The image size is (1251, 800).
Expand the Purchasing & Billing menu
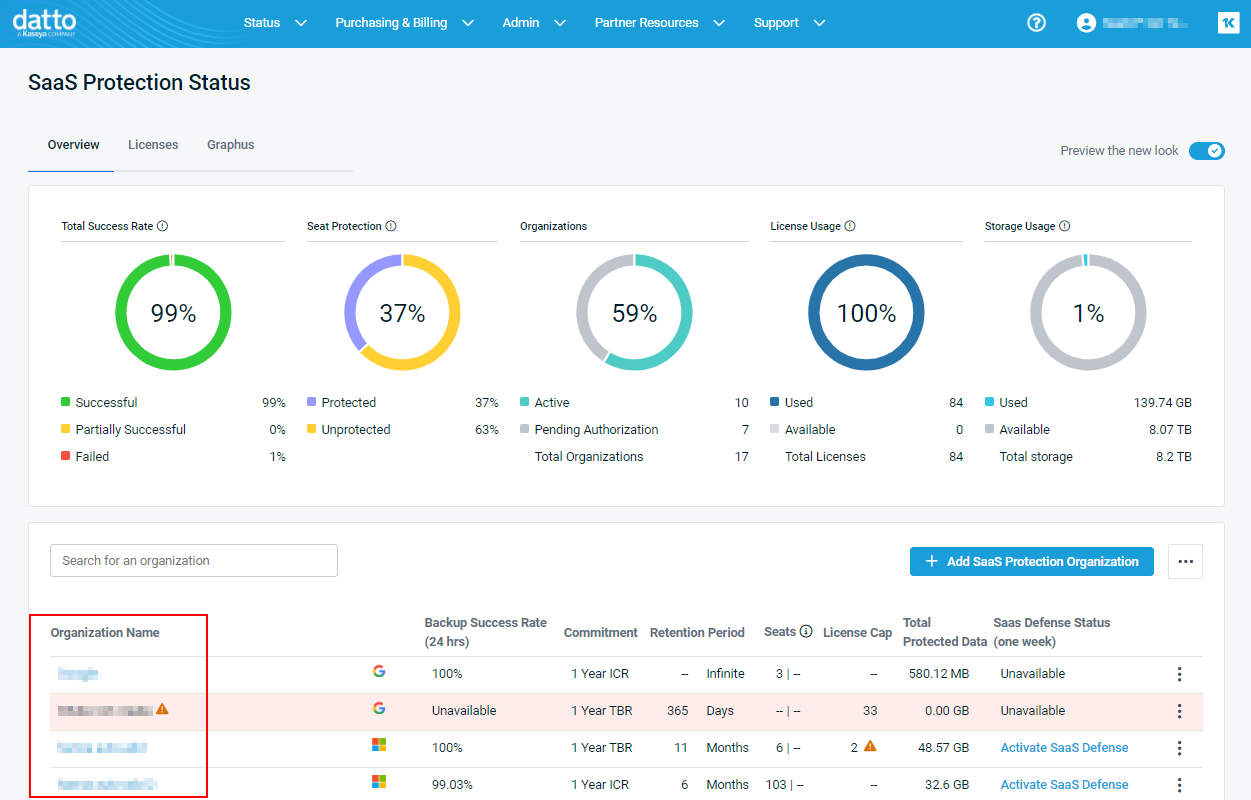(x=404, y=22)
